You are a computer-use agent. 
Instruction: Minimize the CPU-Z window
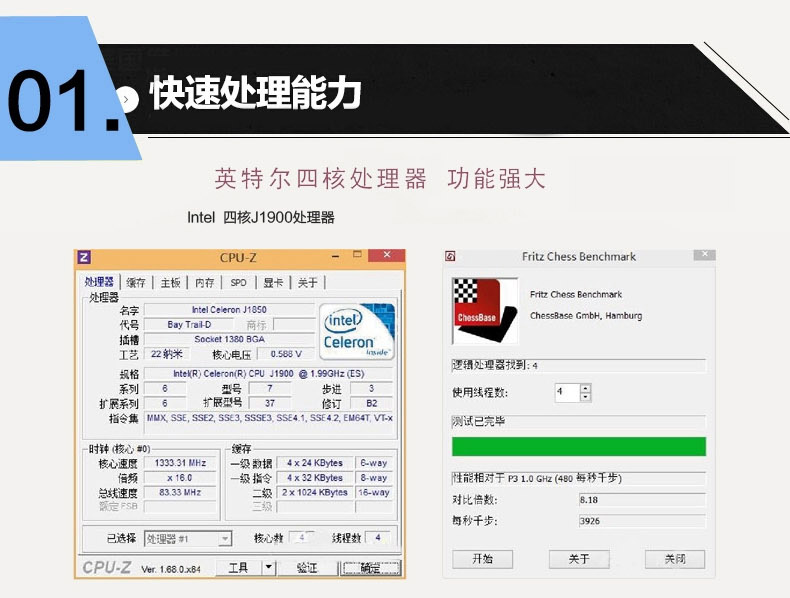(x=336, y=257)
